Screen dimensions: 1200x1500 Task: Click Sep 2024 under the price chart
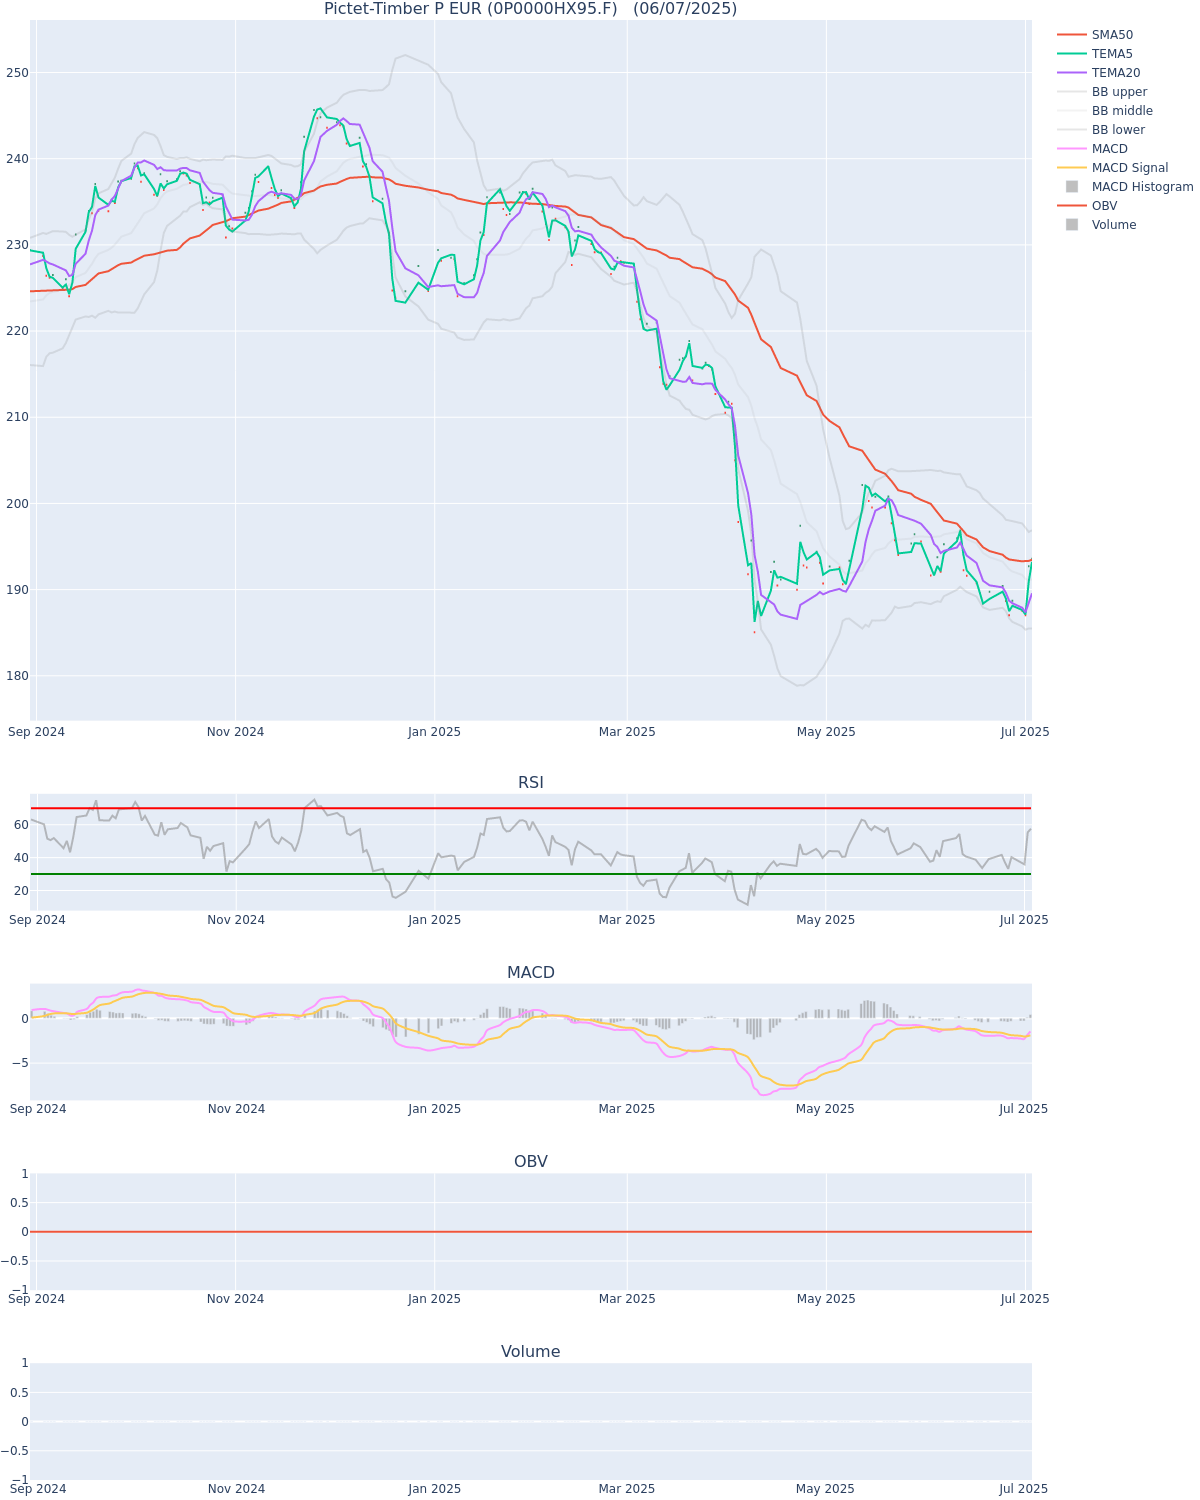coord(37,732)
